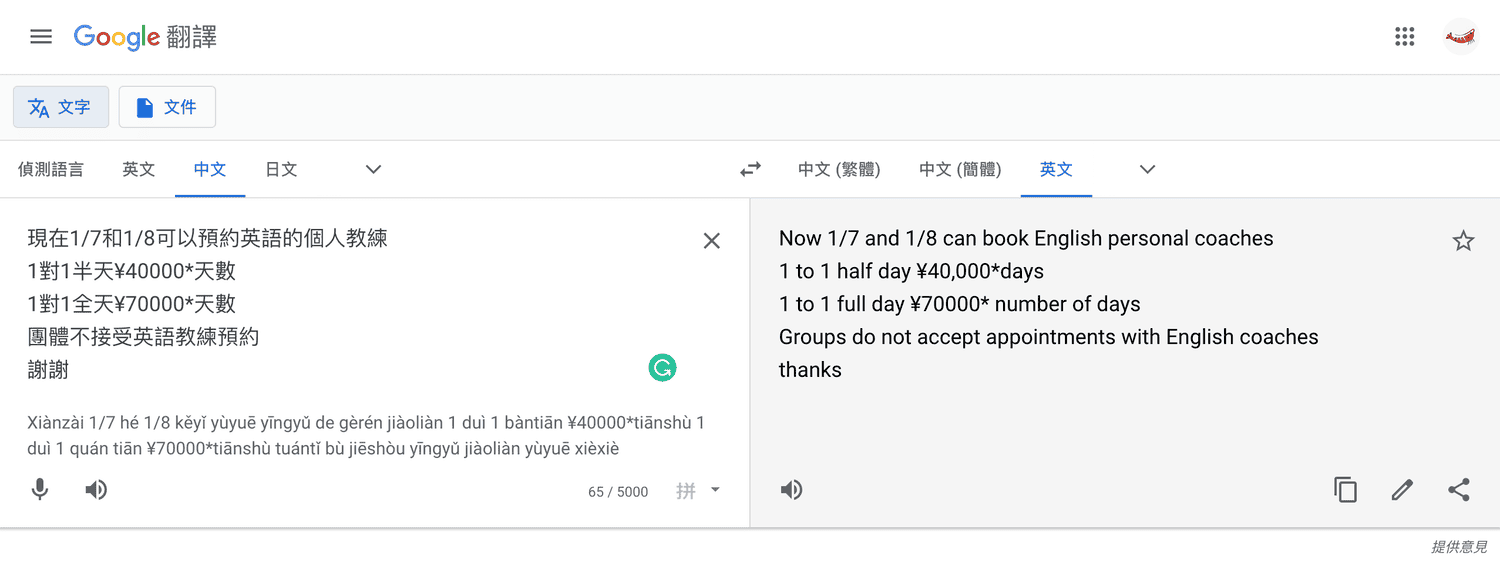Click the 提供意見 feedback link

[1458, 547]
